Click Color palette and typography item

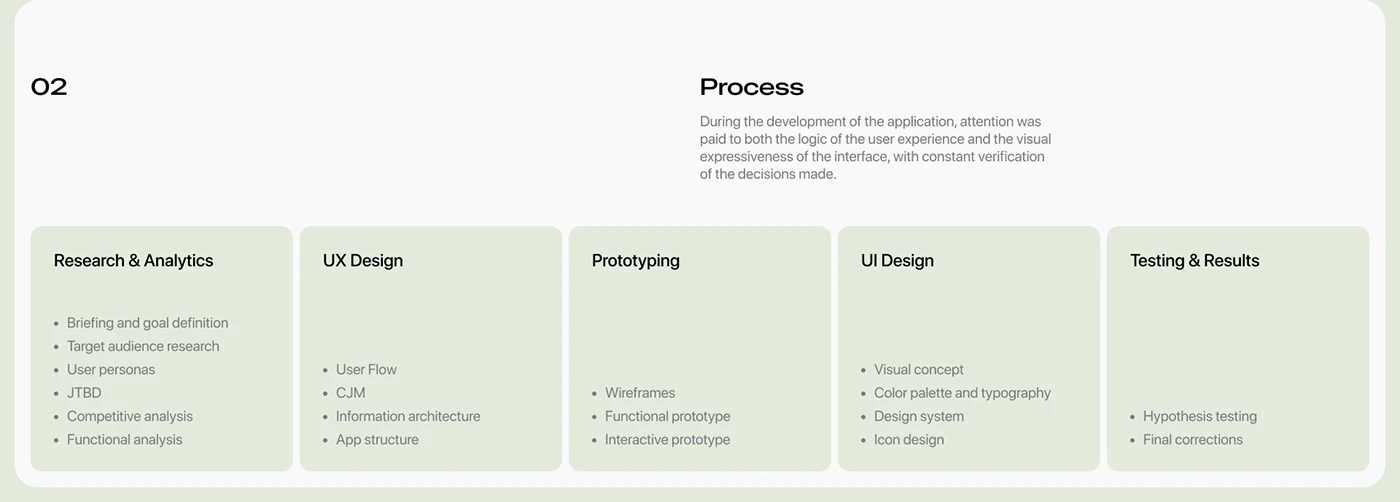(962, 393)
